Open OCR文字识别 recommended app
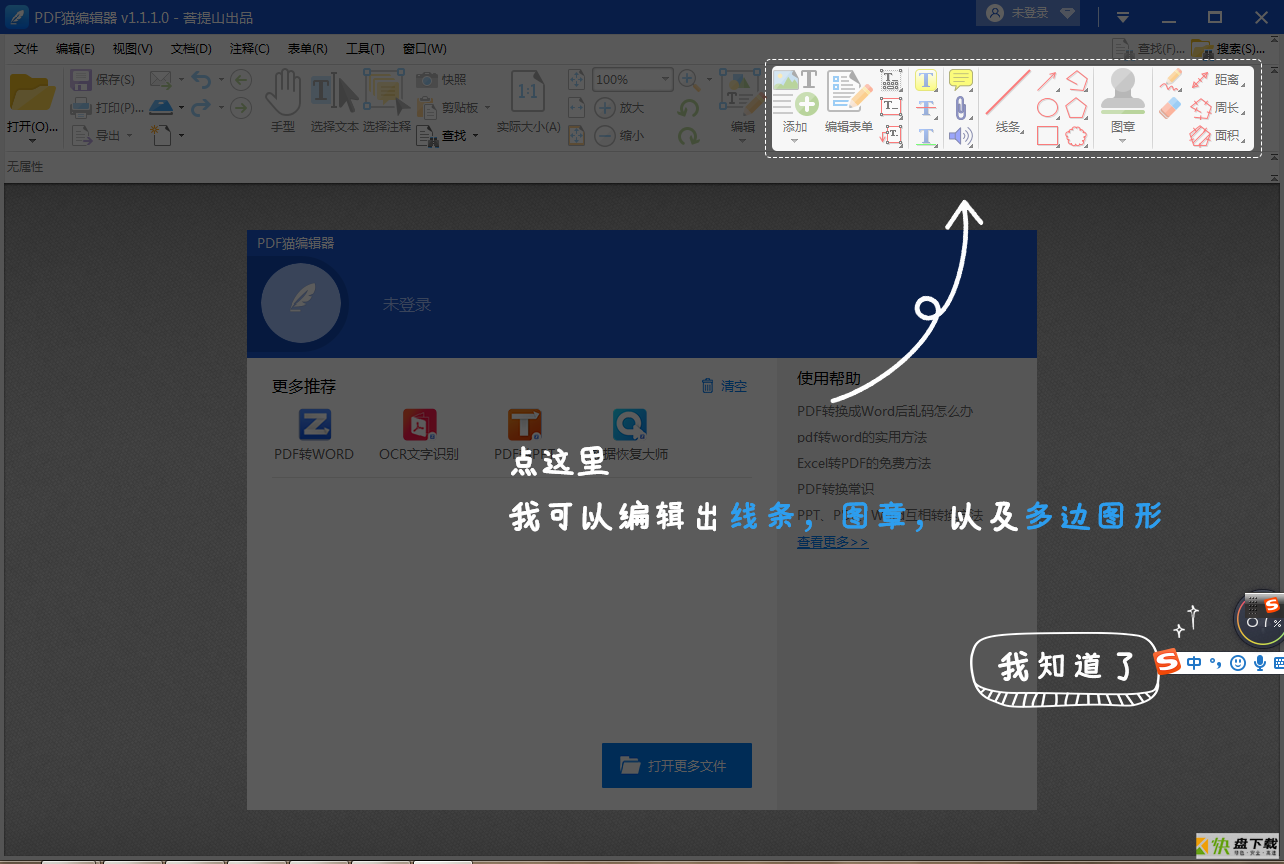Image resolution: width=1284 pixels, height=864 pixels. 419,435
